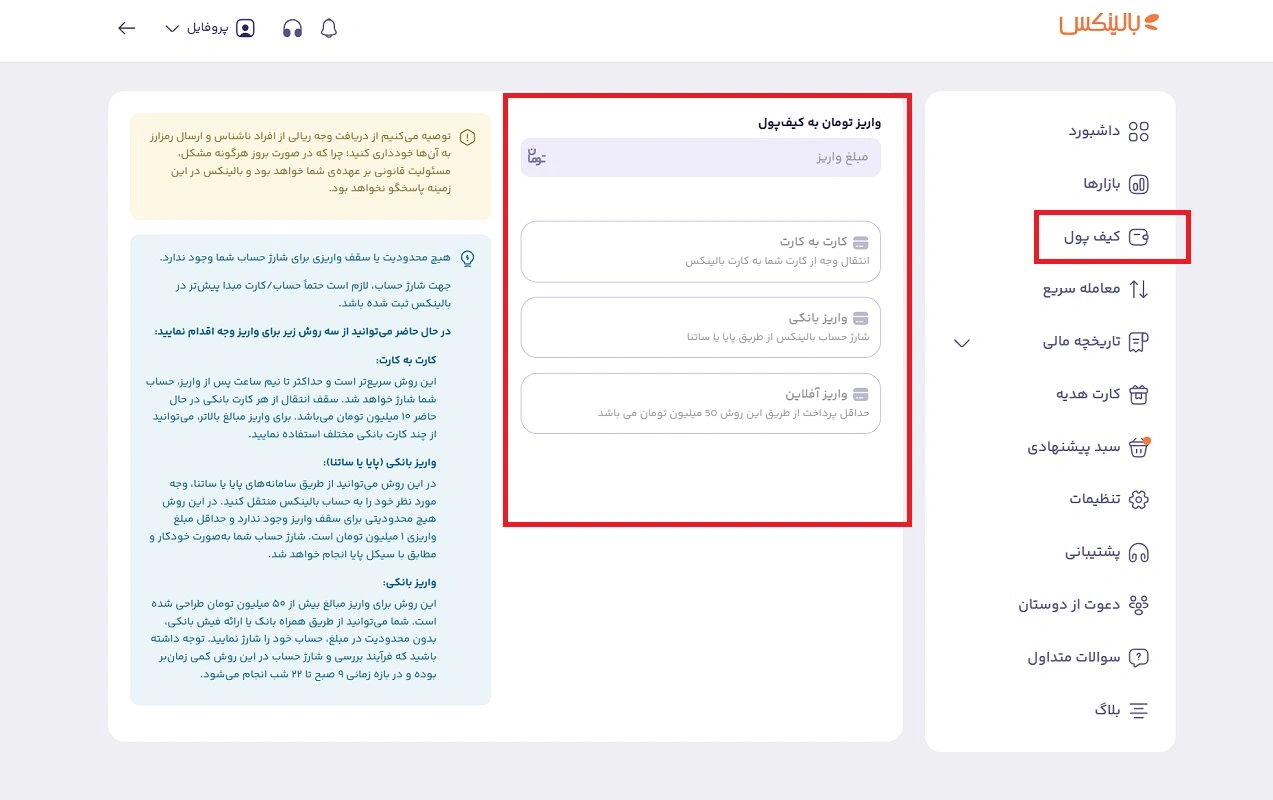
Task: Click the info section heading کارت به کارت:
Action: coord(407,360)
